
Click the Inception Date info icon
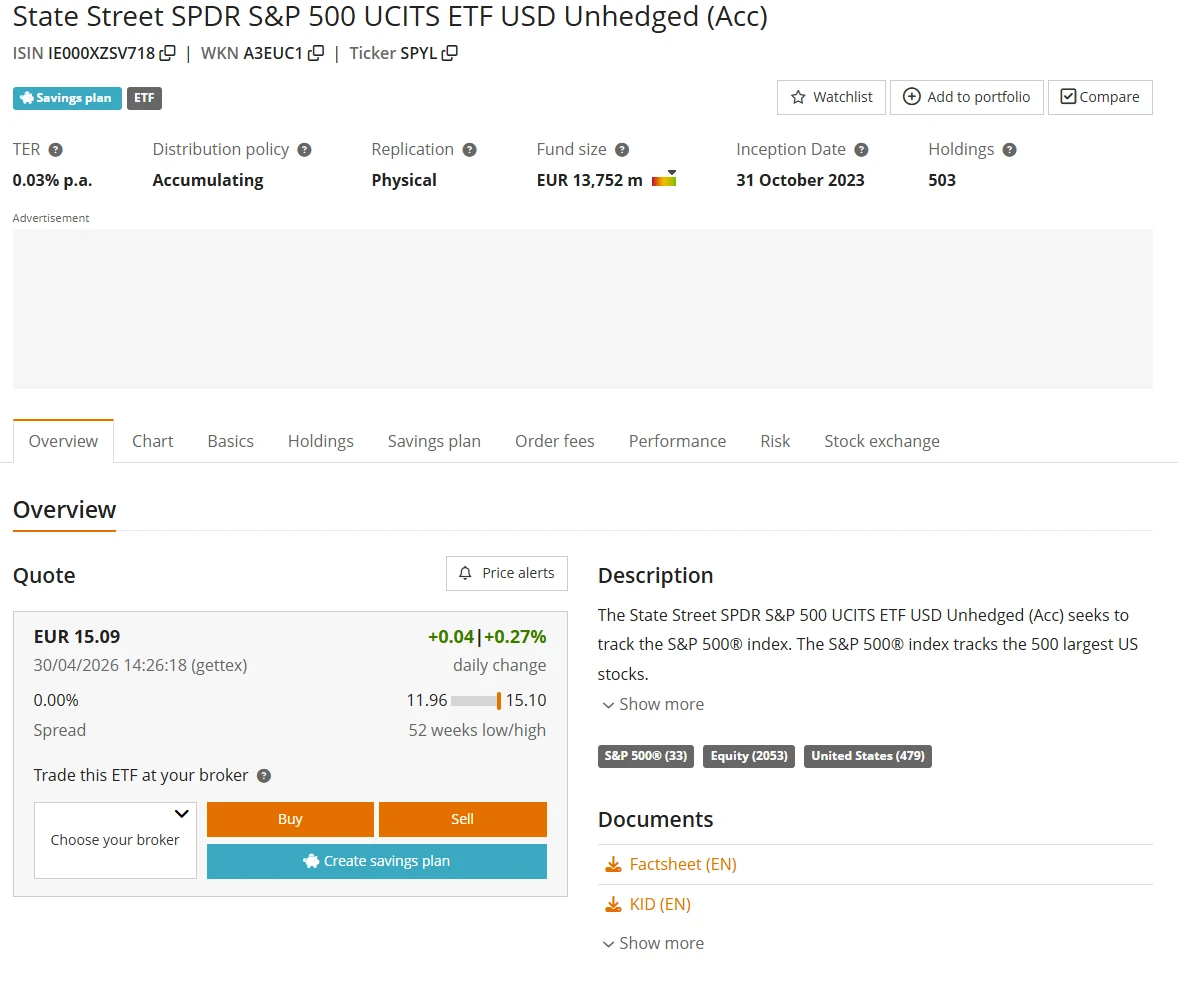[861, 150]
